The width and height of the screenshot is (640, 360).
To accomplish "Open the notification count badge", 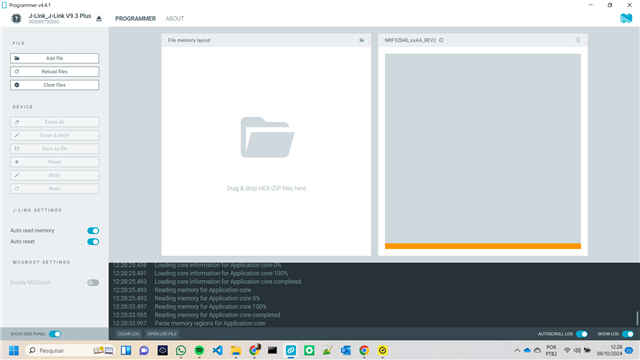I will (629, 350).
